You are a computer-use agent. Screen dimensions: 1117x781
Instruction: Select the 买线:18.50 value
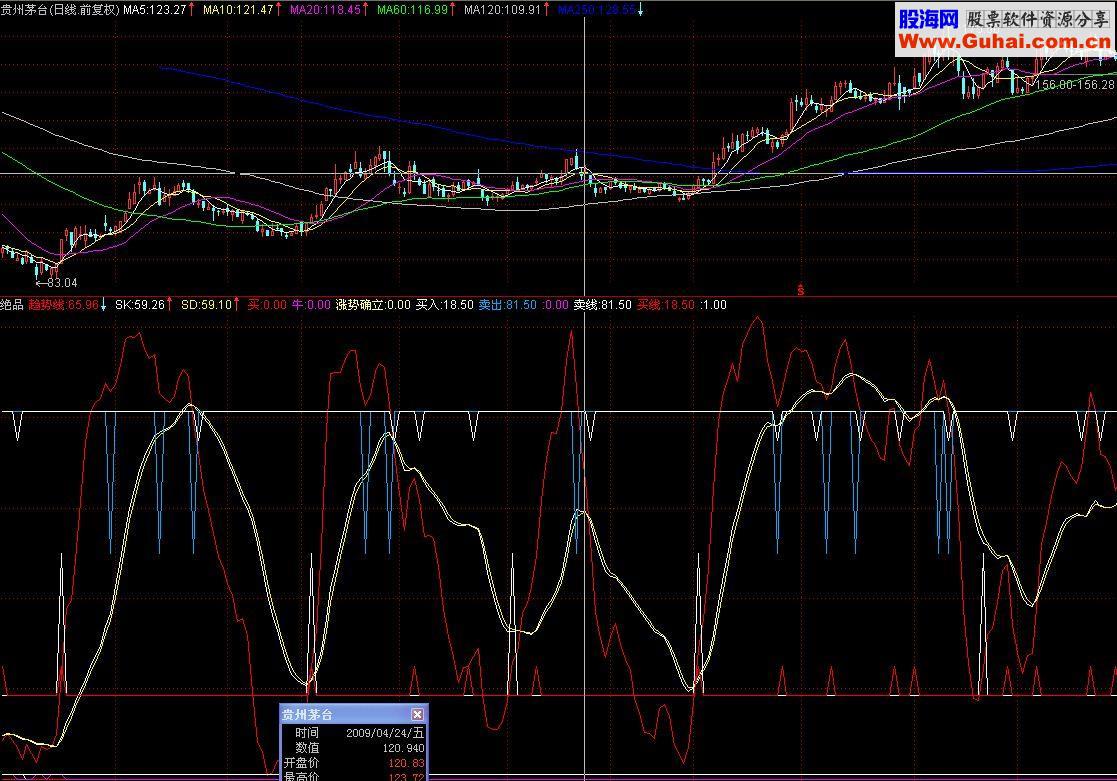(665, 304)
